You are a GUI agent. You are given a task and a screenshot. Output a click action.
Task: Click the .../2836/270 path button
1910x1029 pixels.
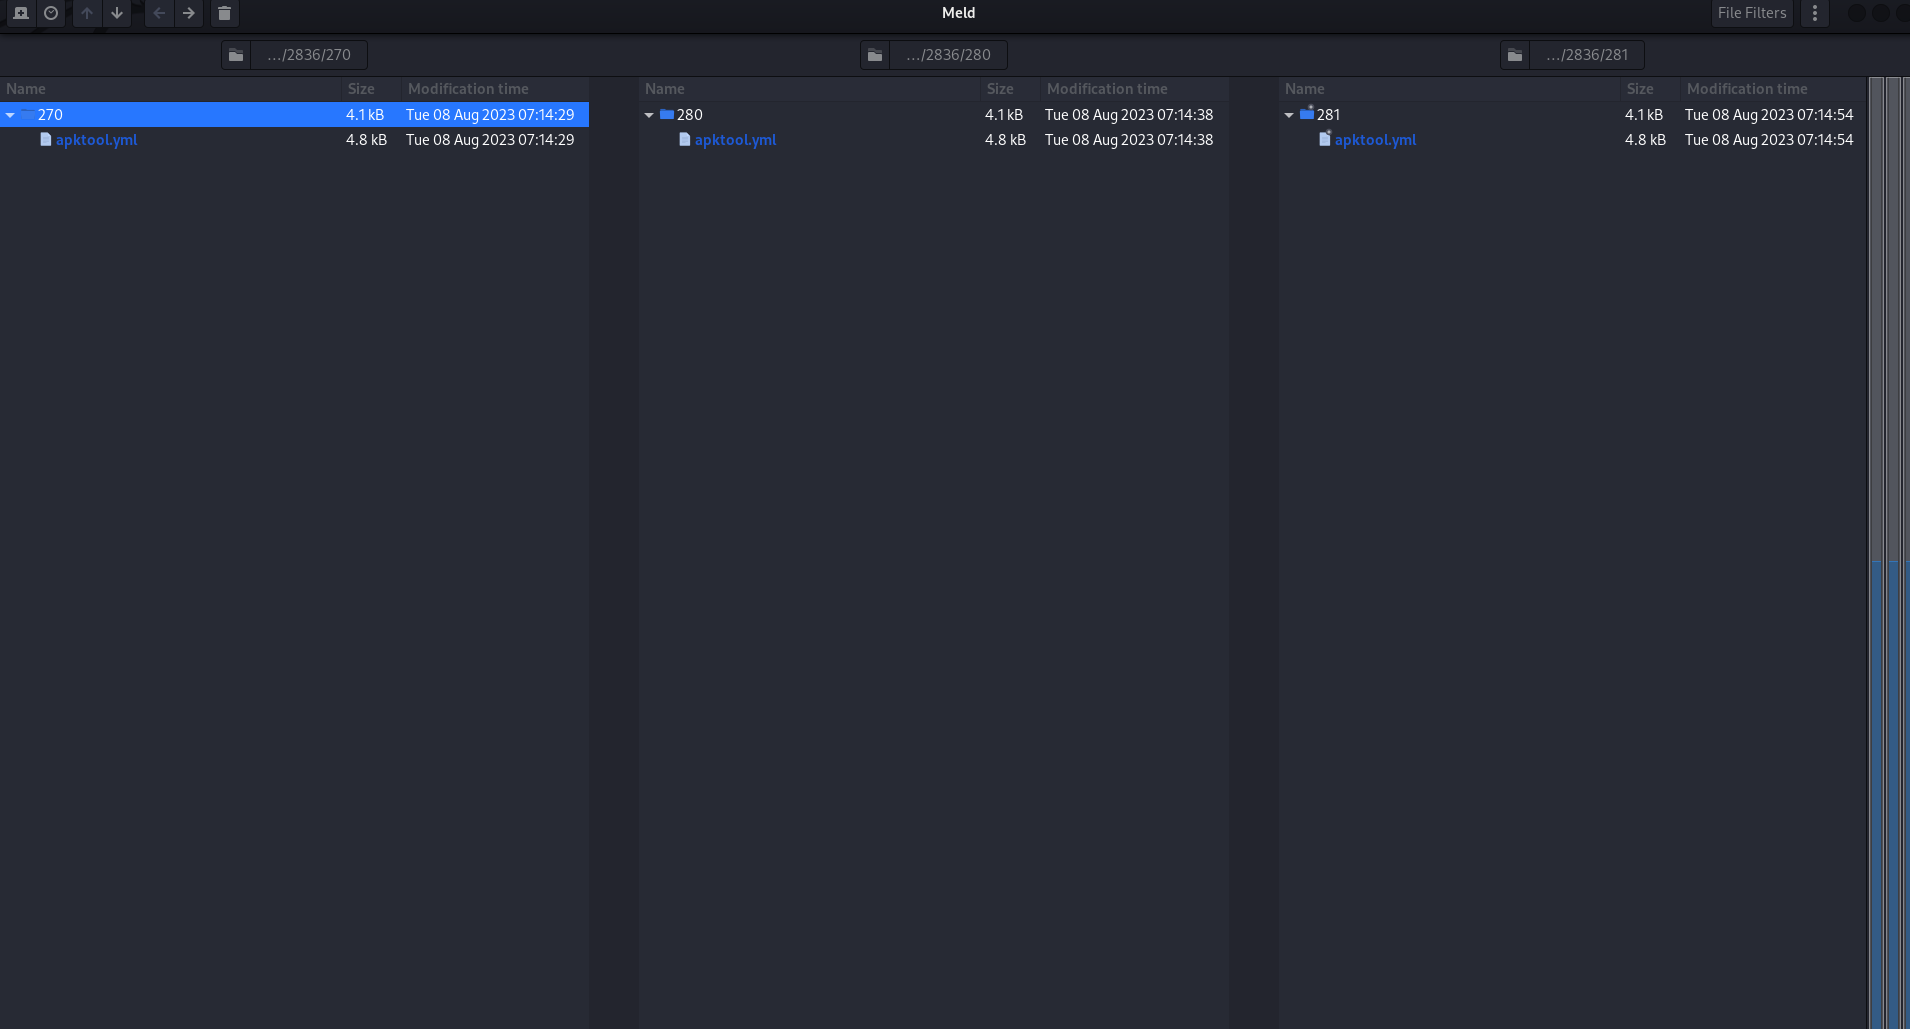[309, 54]
